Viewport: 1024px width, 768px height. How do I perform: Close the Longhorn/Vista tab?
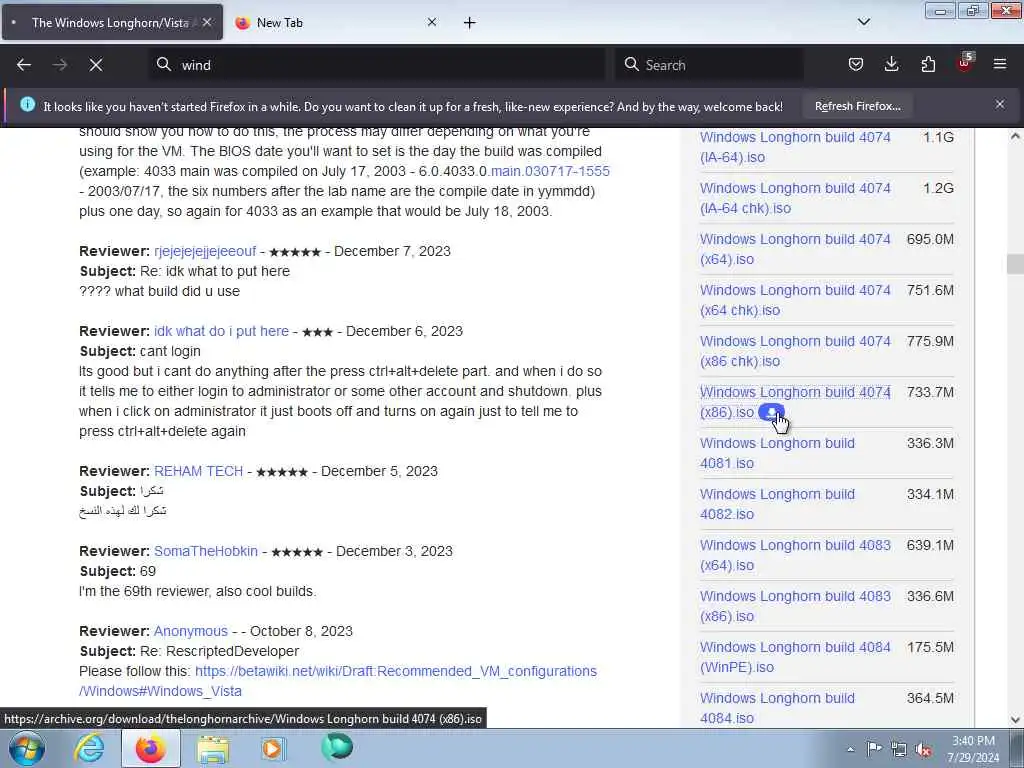point(207,22)
